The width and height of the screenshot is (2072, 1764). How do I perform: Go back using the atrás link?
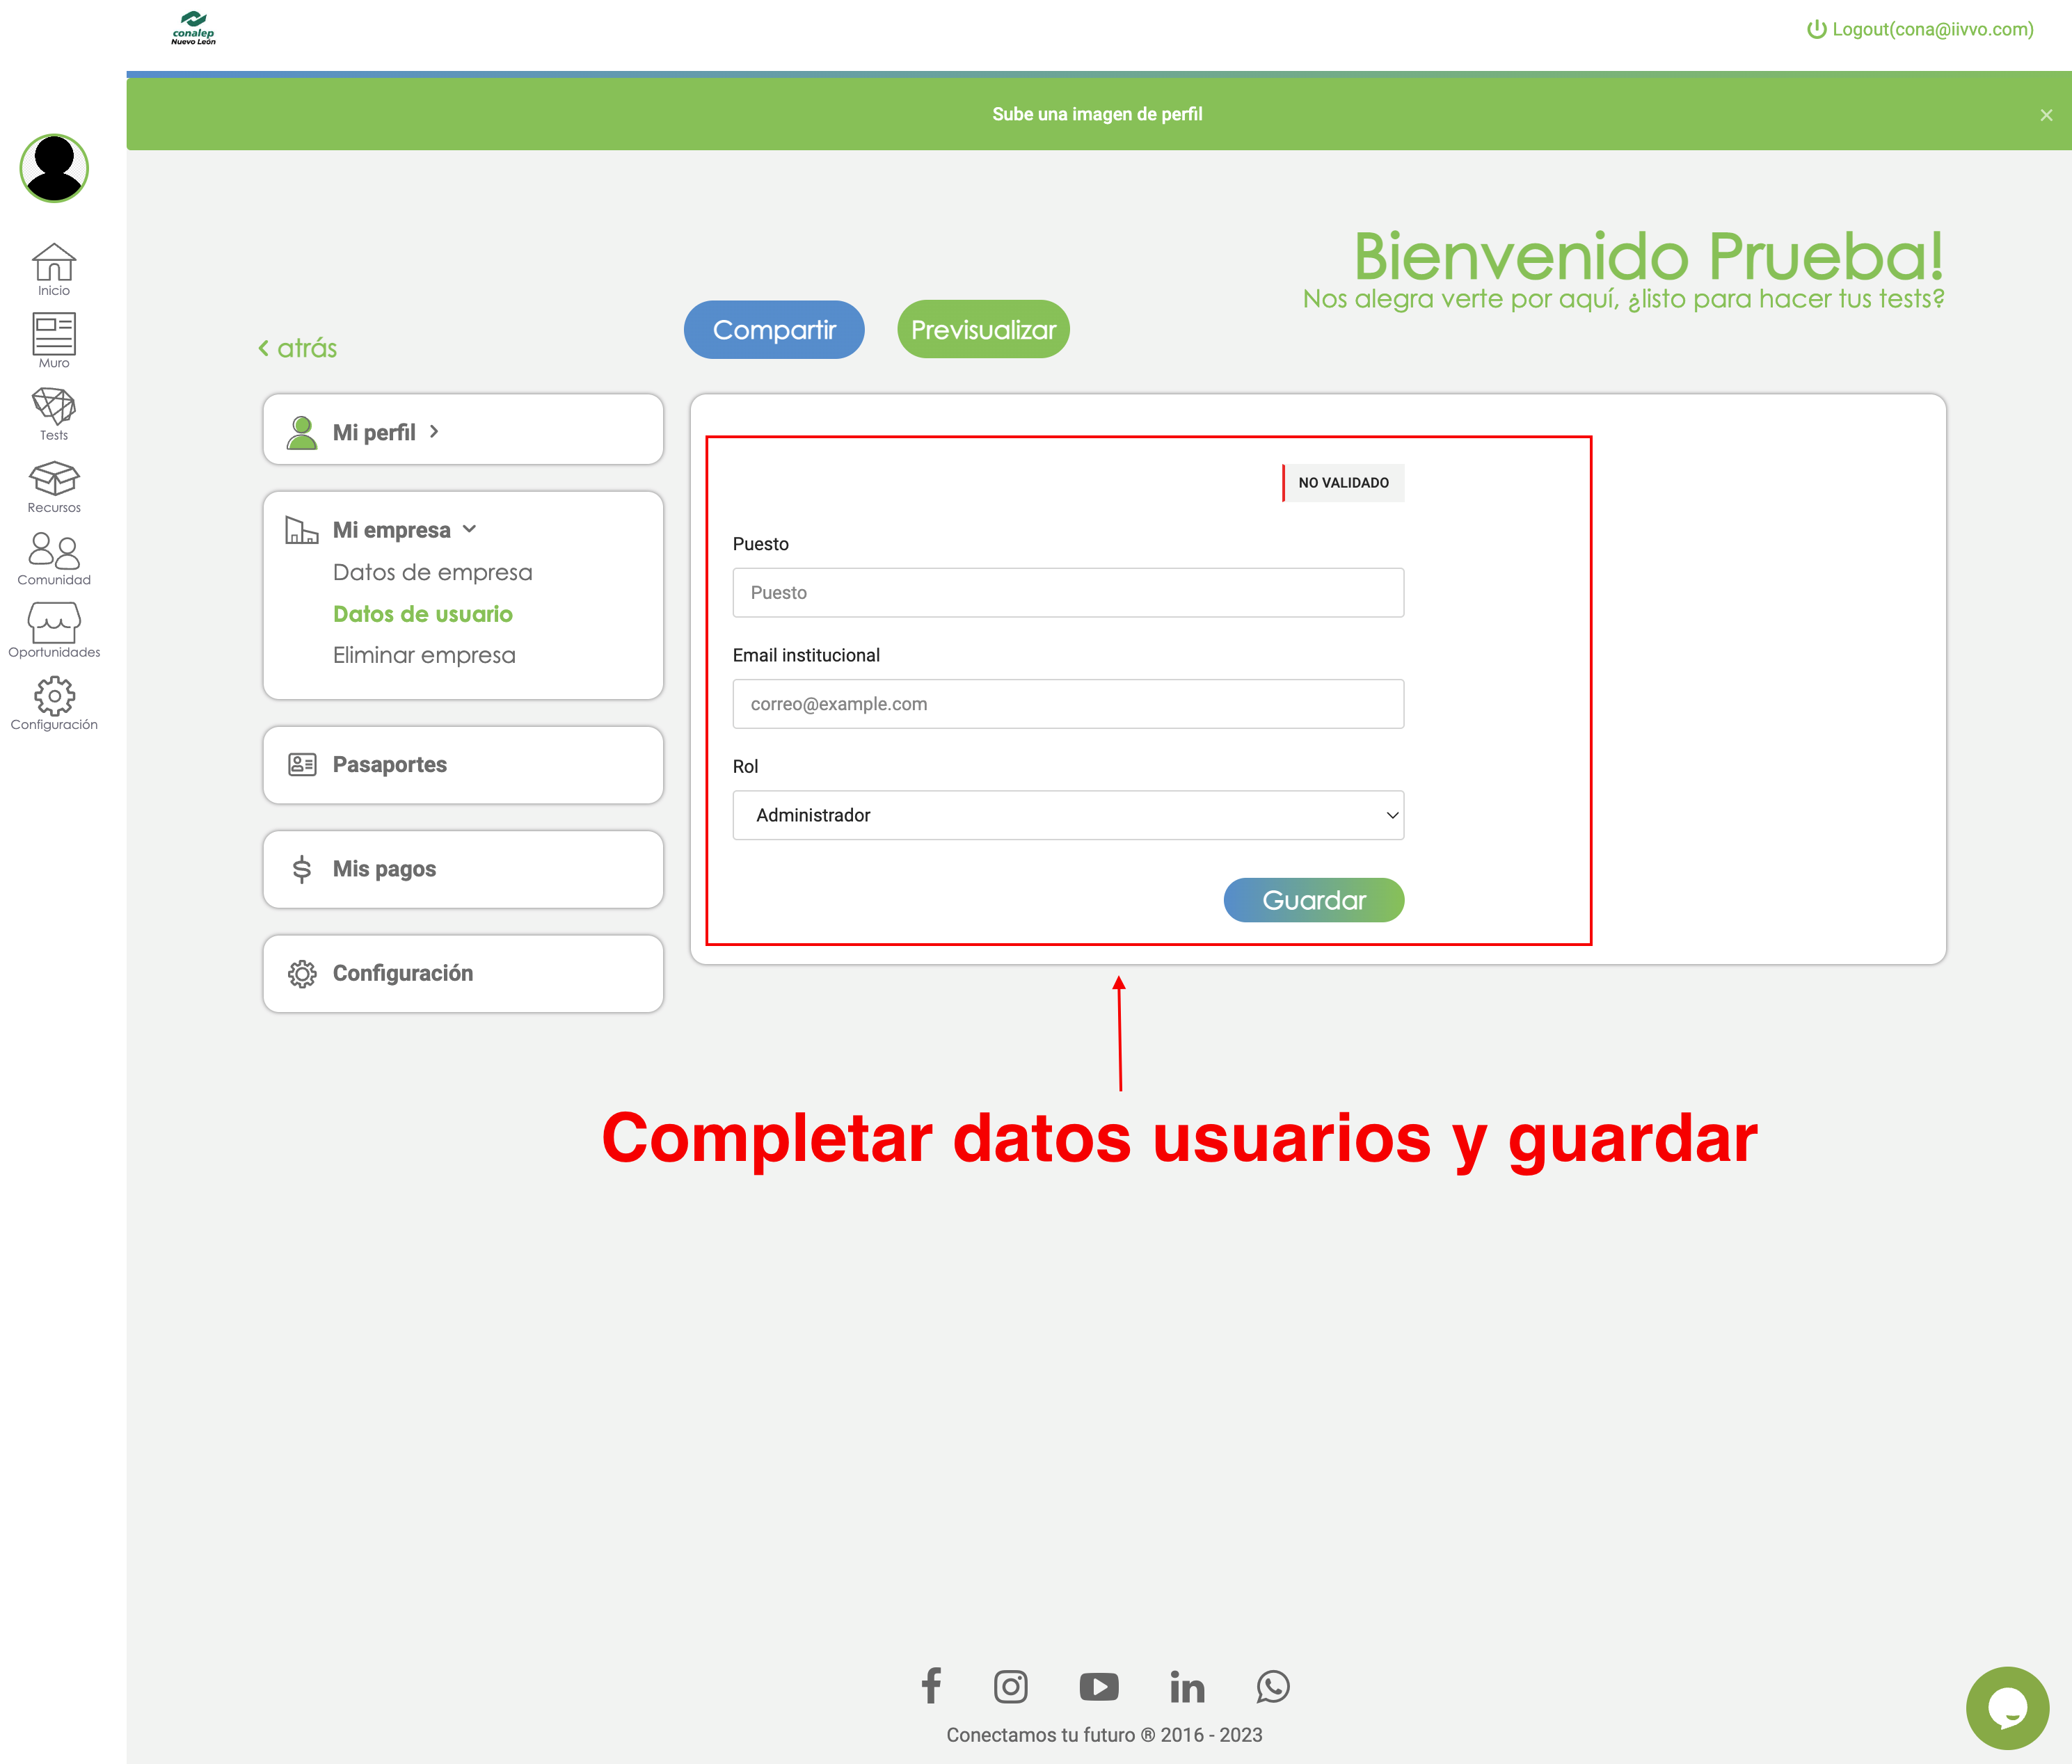[x=297, y=348]
